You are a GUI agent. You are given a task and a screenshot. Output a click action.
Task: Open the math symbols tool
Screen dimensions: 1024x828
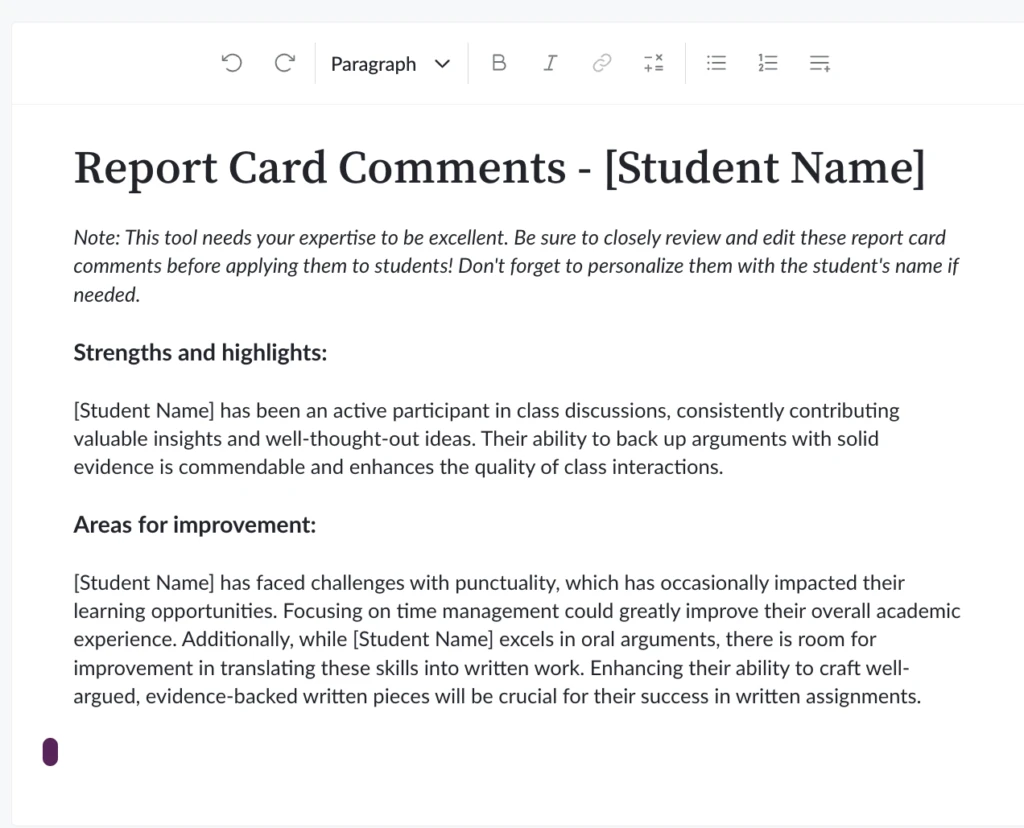point(654,62)
